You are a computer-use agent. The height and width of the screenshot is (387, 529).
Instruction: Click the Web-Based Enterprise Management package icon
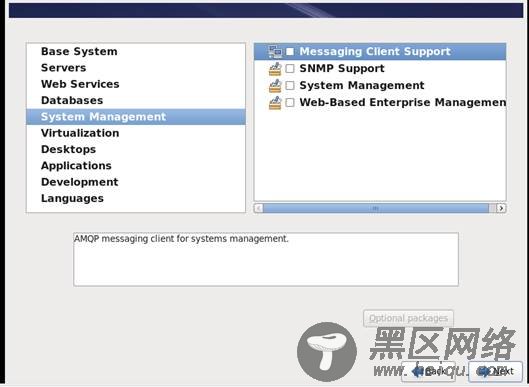pyautogui.click(x=275, y=103)
